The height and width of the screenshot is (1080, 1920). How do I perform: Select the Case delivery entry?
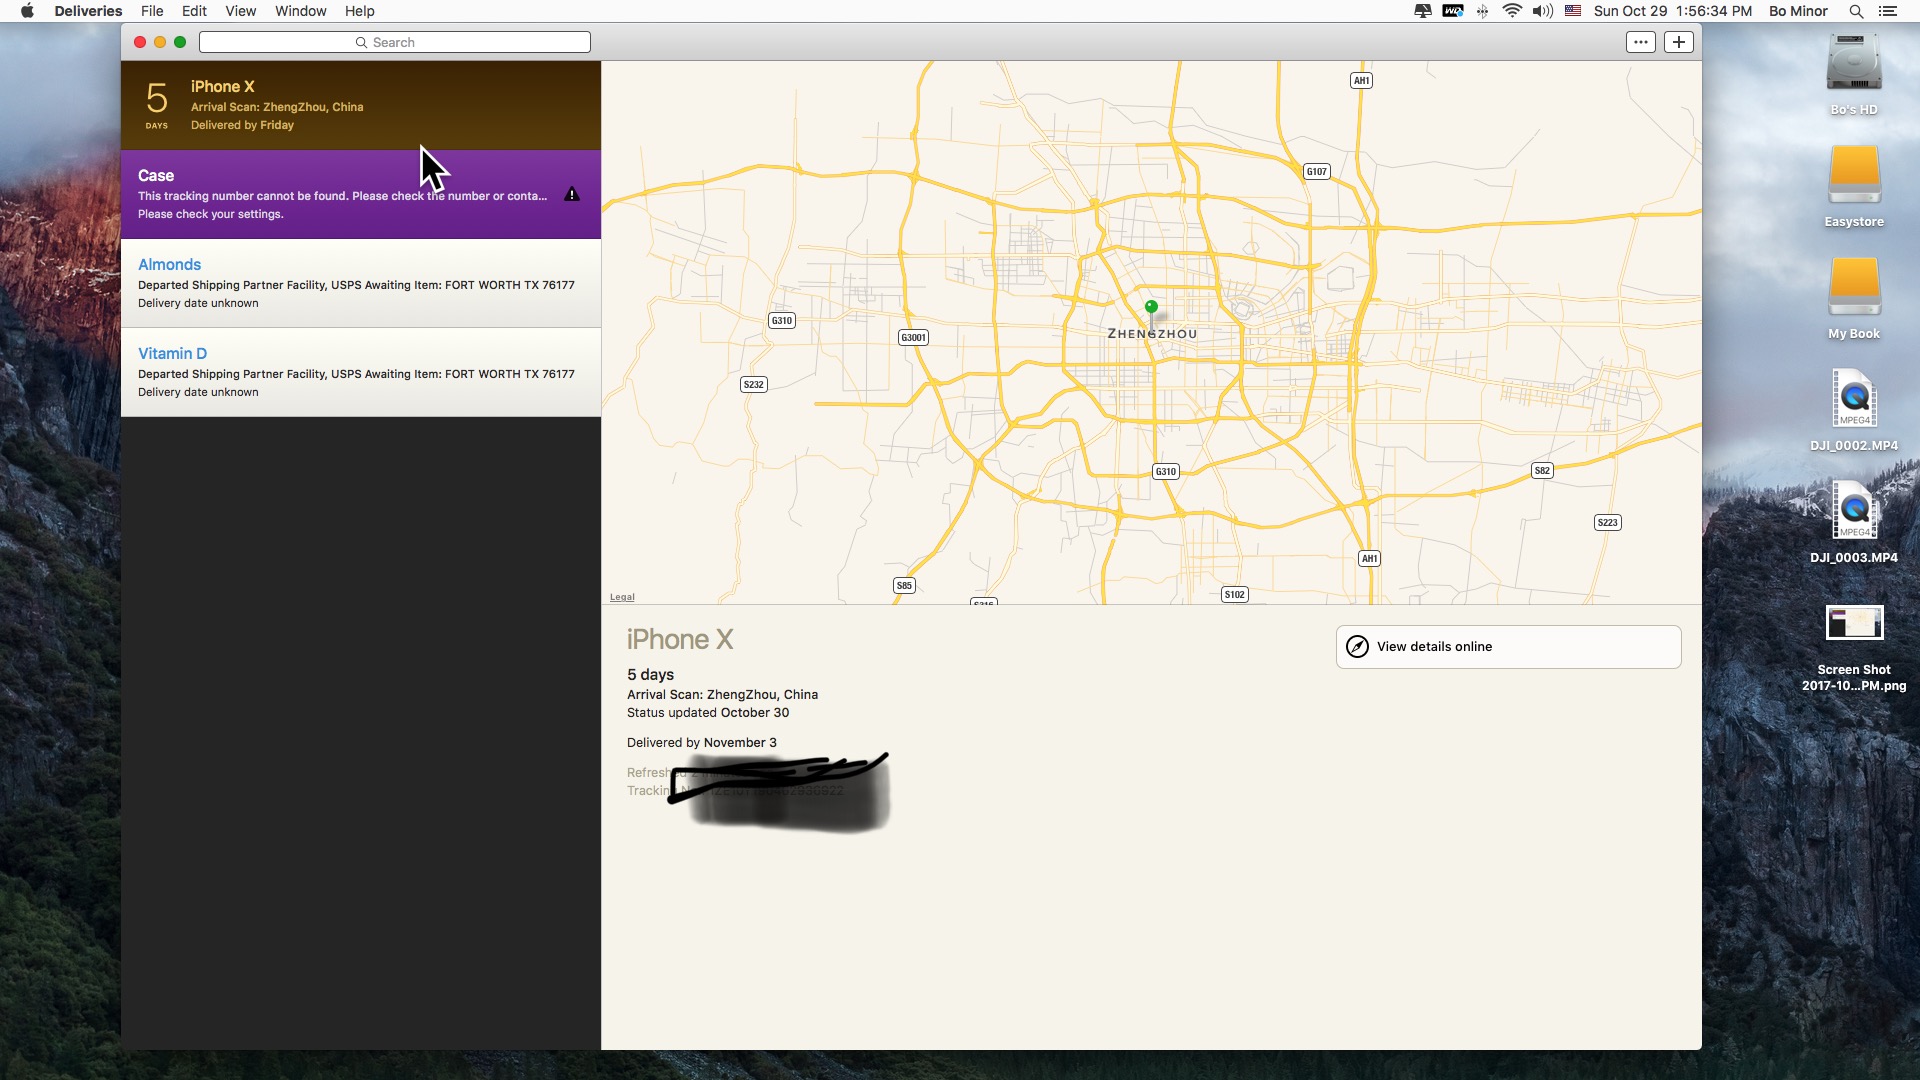(x=360, y=194)
